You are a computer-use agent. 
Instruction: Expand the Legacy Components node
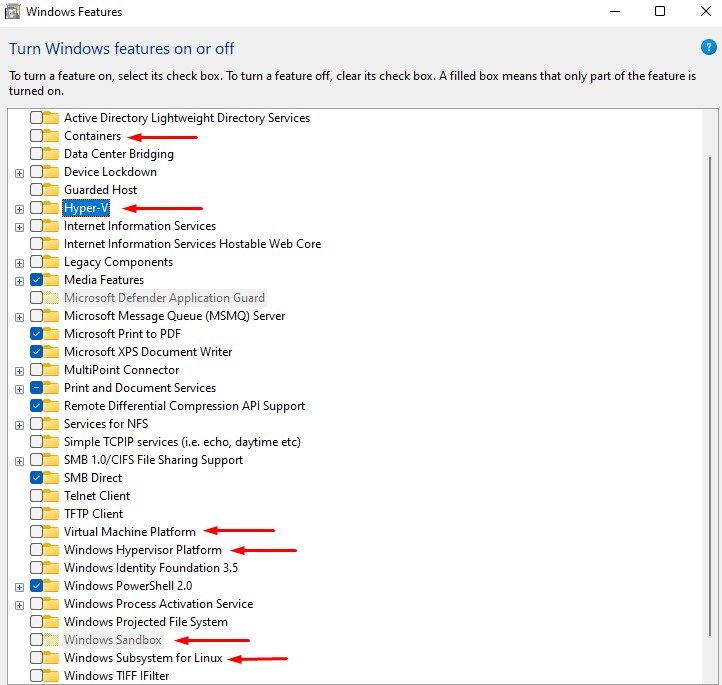pos(19,263)
